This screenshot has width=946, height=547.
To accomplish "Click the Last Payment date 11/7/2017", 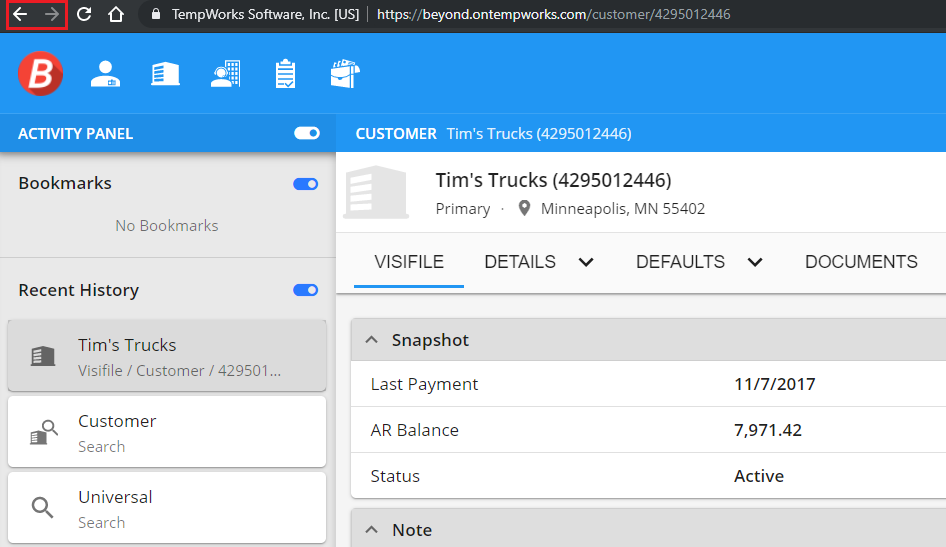I will point(775,384).
